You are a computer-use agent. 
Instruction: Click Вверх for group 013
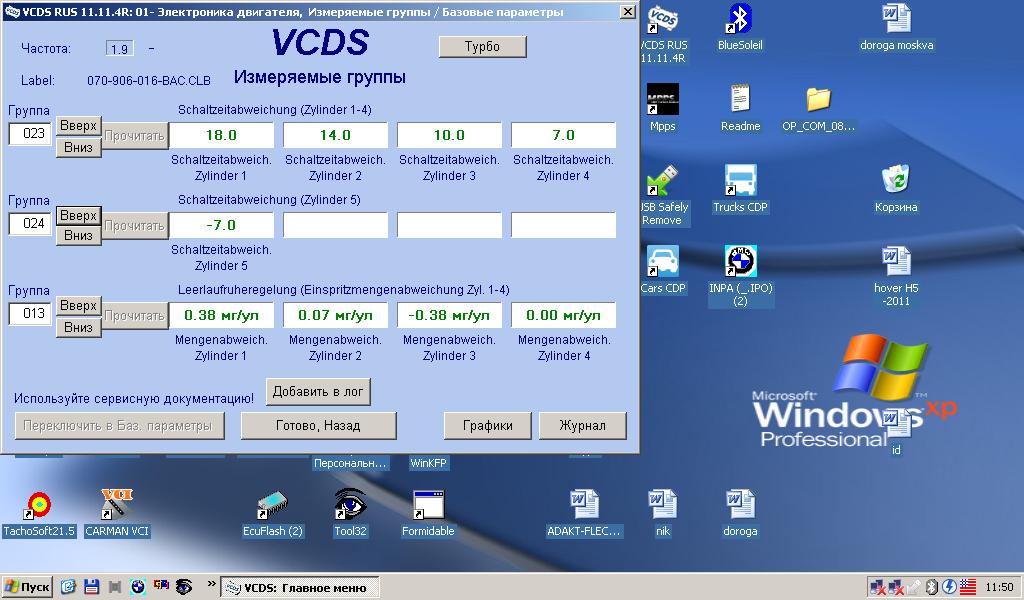click(78, 306)
